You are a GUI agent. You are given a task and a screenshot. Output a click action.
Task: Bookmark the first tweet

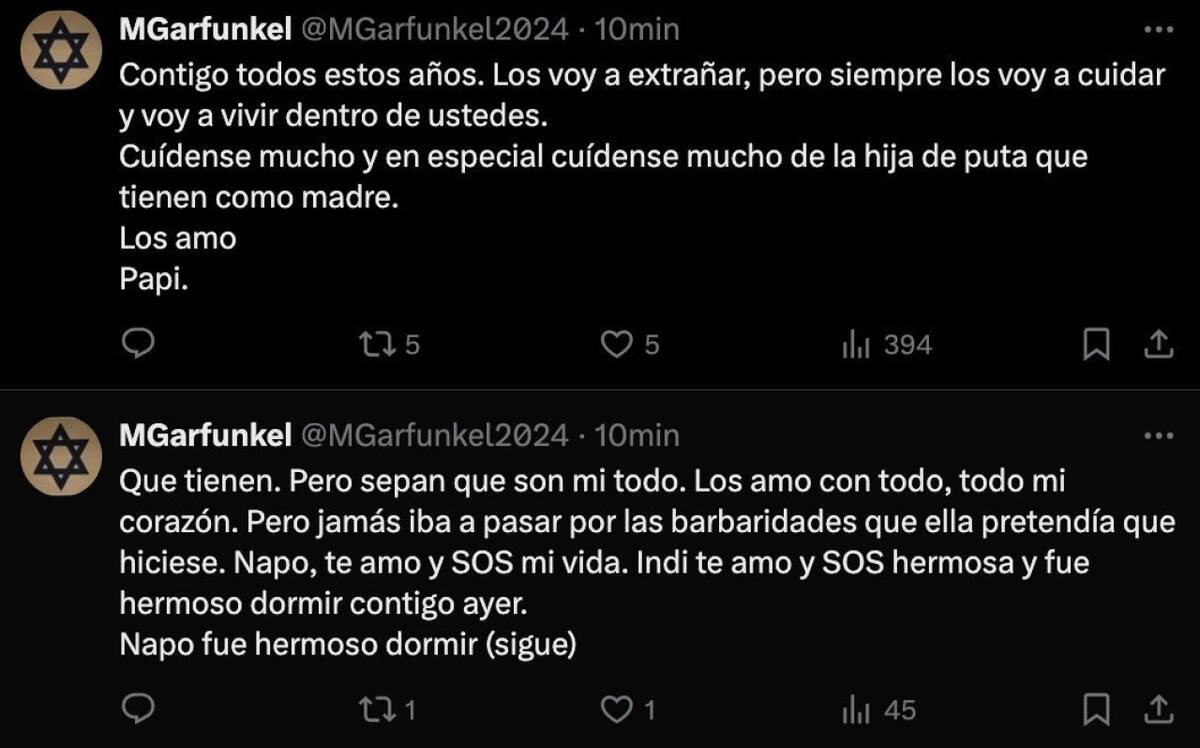(x=1097, y=343)
